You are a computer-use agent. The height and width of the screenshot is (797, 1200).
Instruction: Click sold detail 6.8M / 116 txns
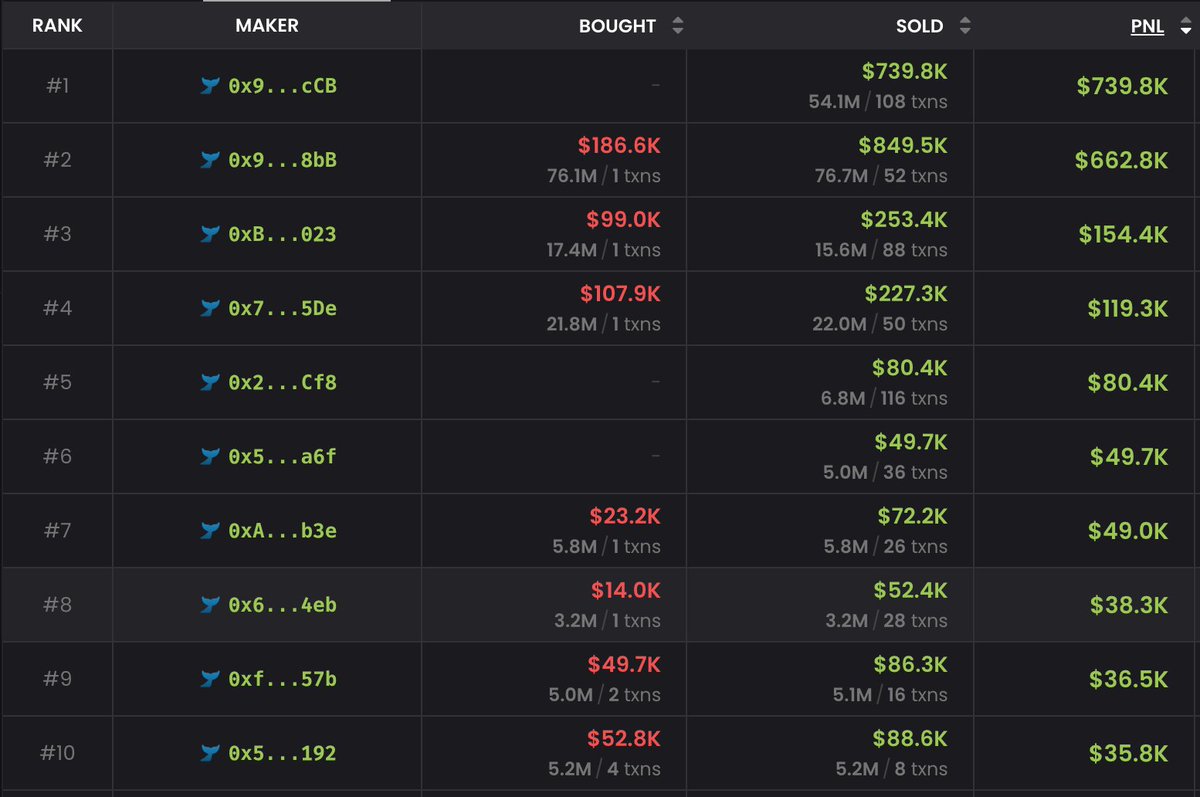coord(884,398)
